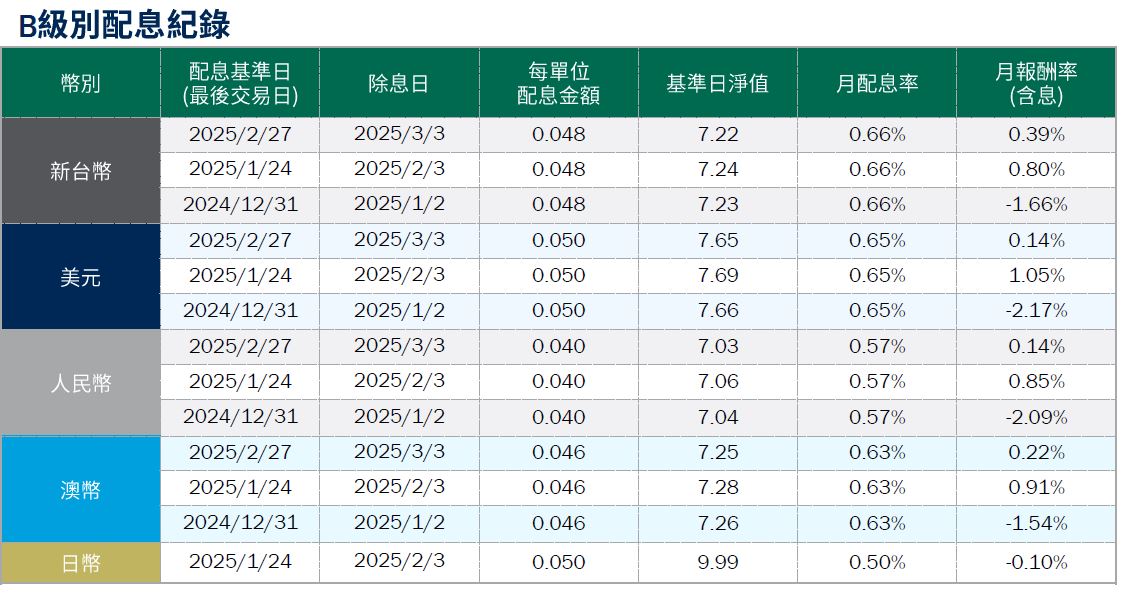Image resolution: width=1124 pixels, height=593 pixels.
Task: Select the 幣別 column header
Action: 80,84
